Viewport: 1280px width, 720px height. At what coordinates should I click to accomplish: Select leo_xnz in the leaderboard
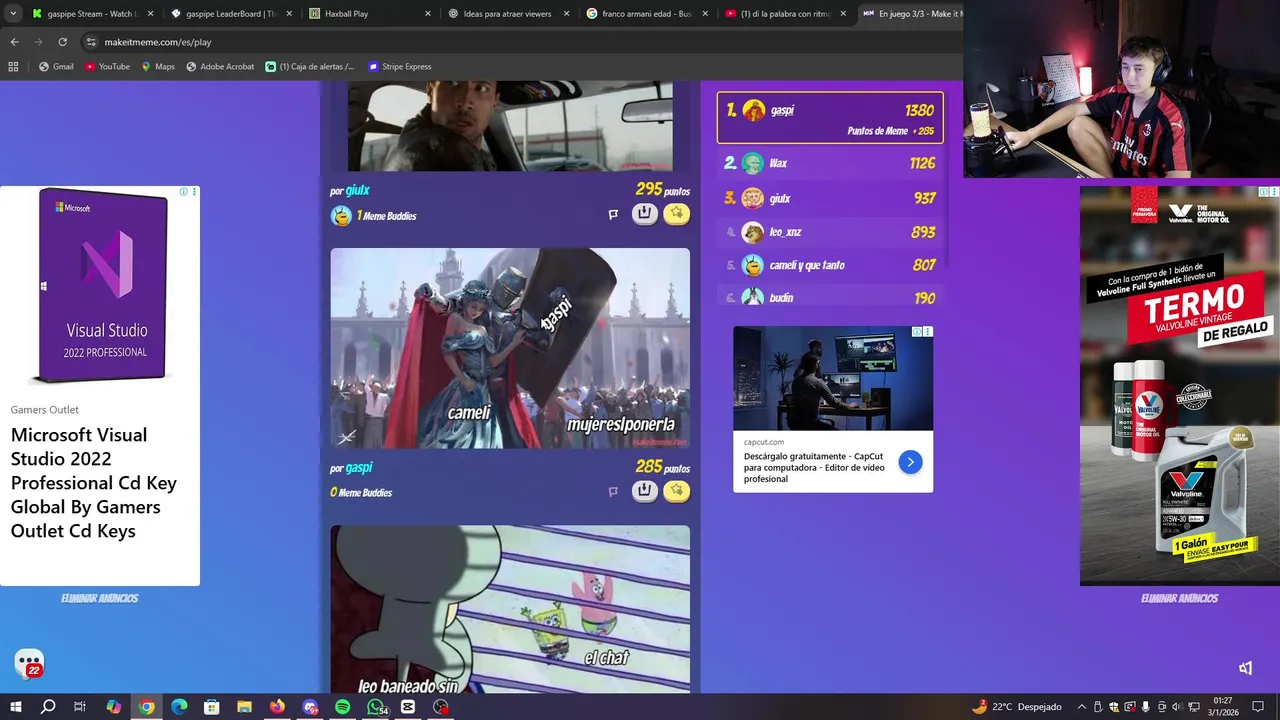[x=830, y=232]
